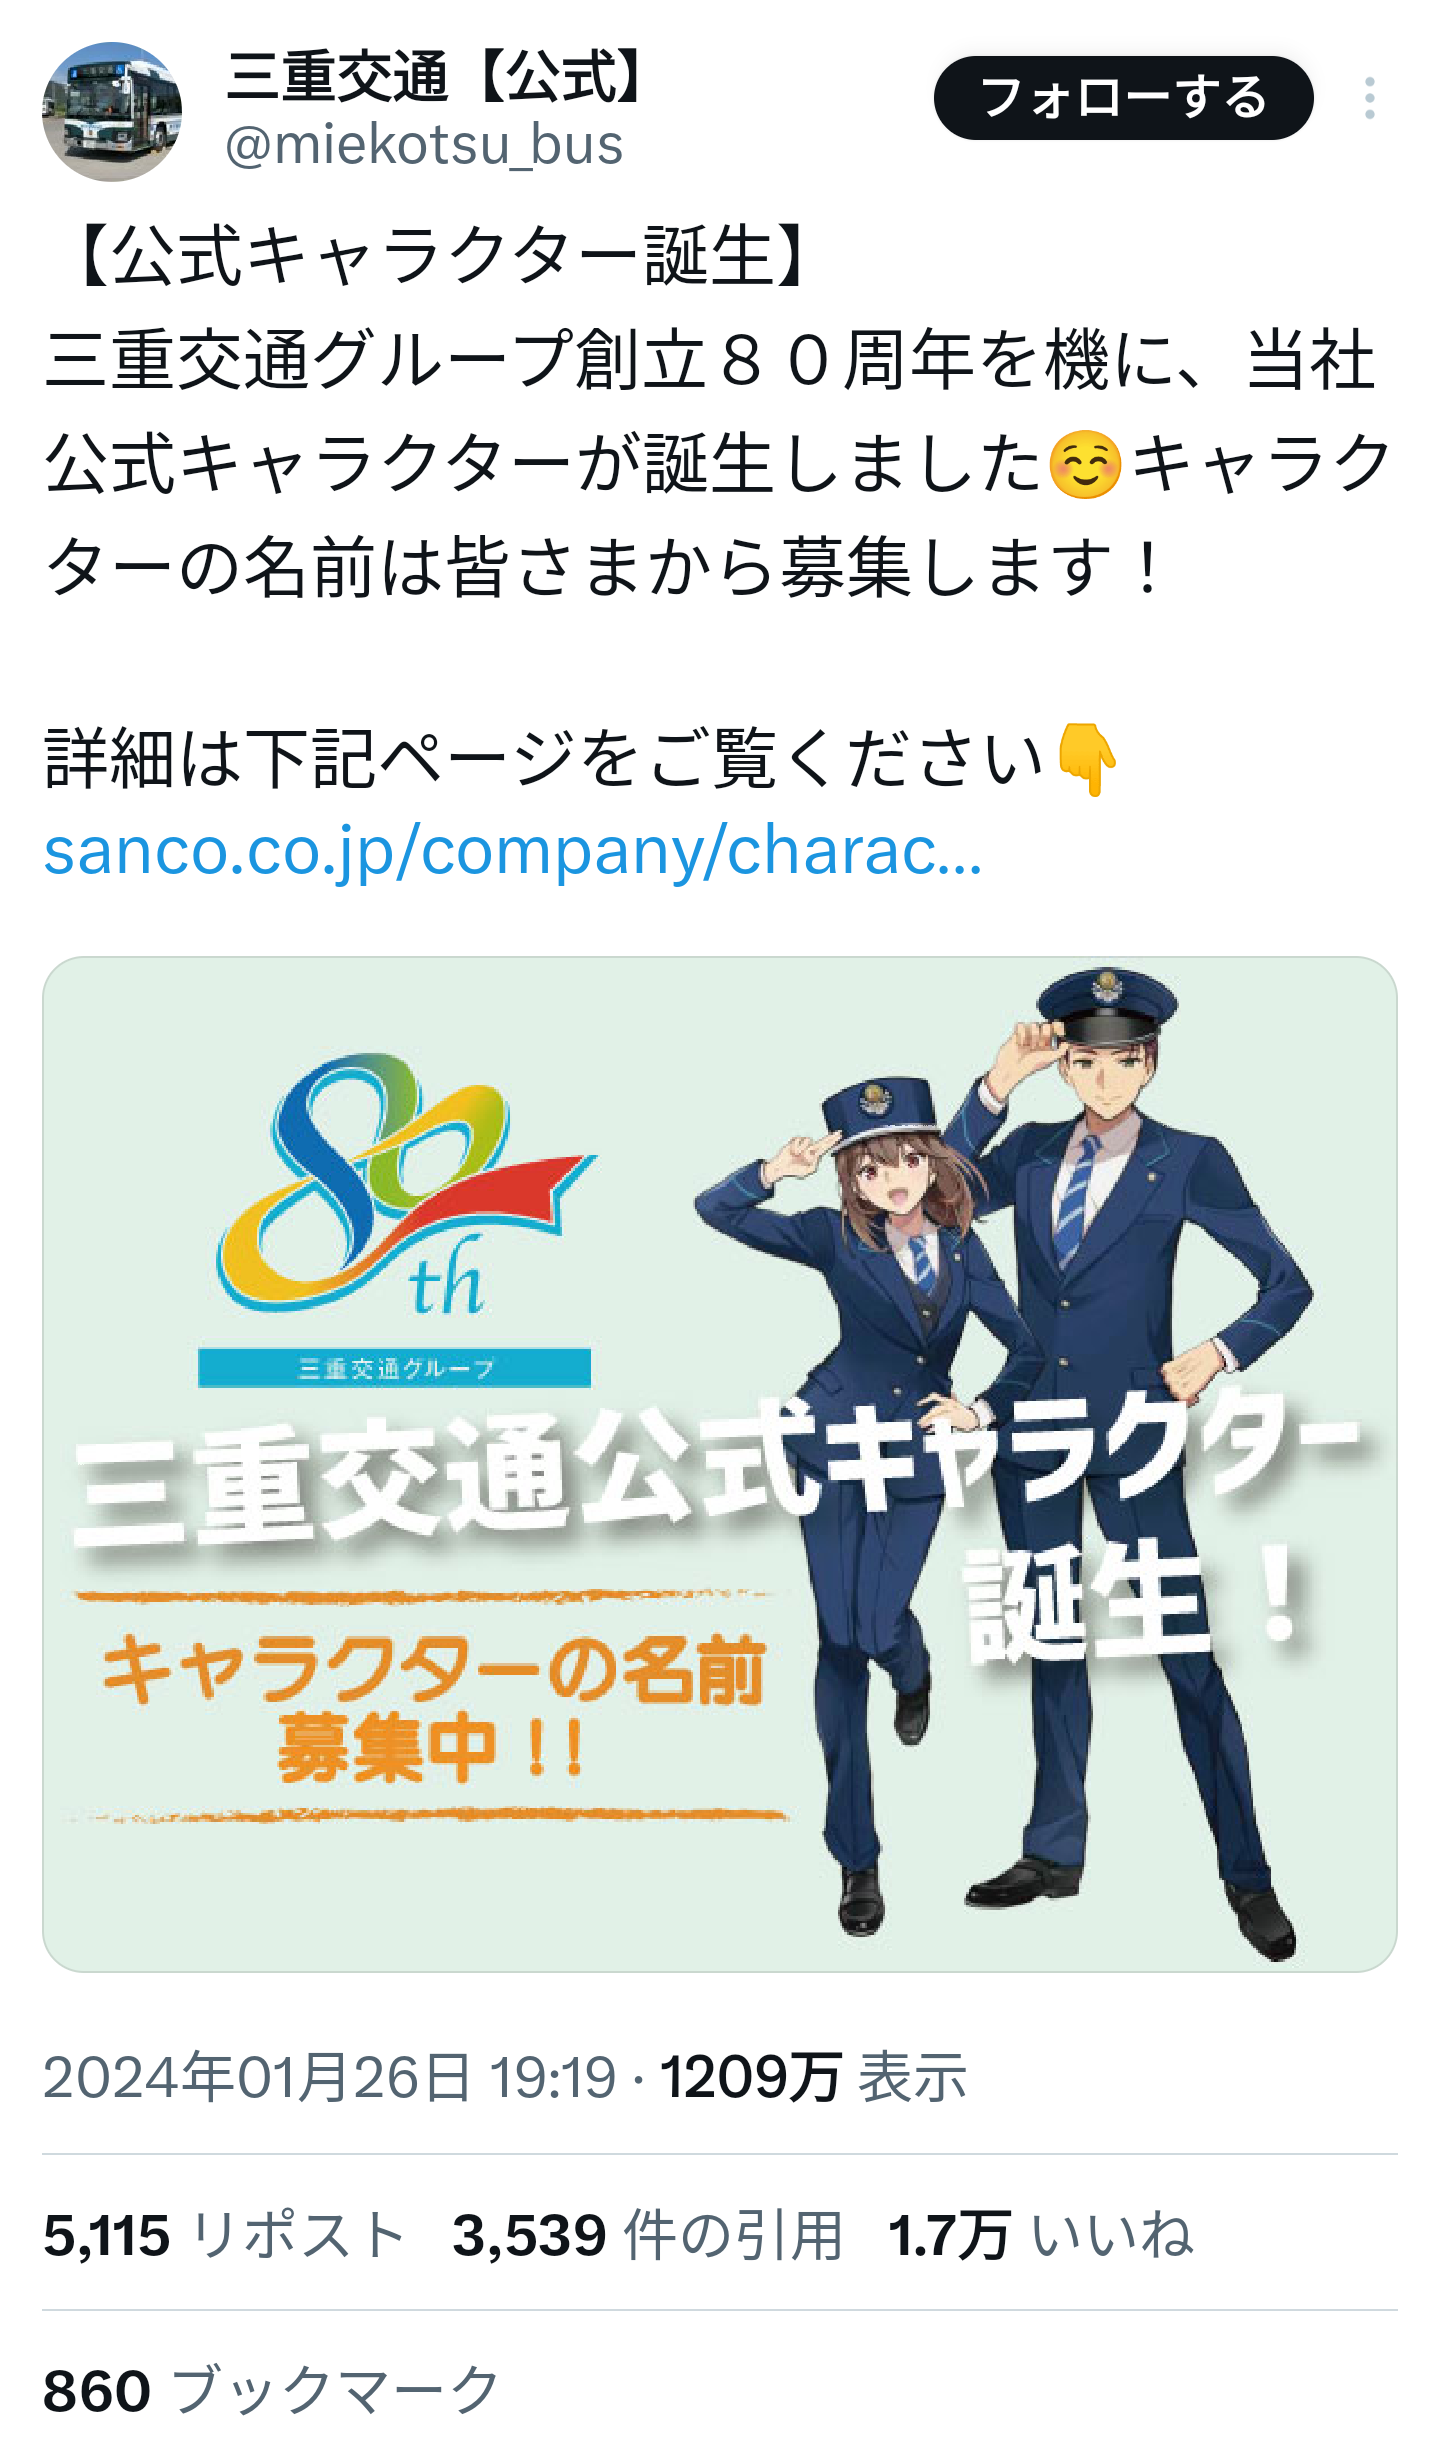View the 5,115 リポスト list
Screen dimensions: 1440x2450
[224, 2235]
